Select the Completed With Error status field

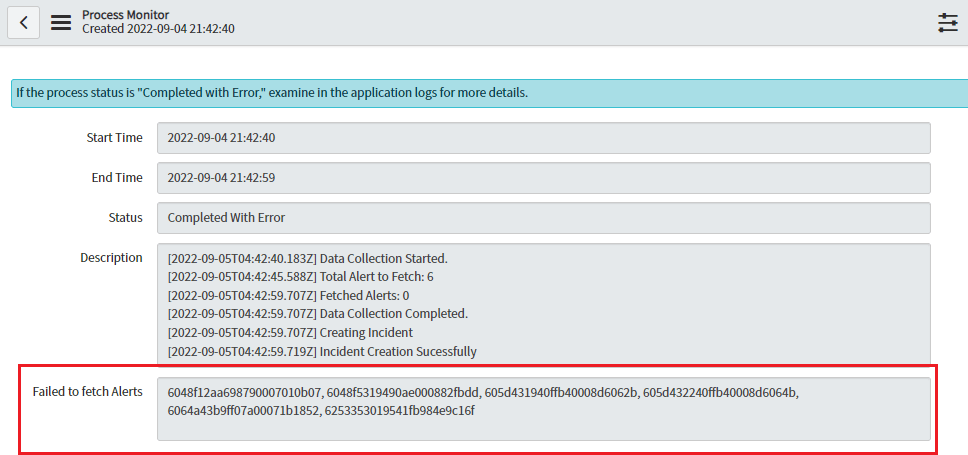[543, 218]
